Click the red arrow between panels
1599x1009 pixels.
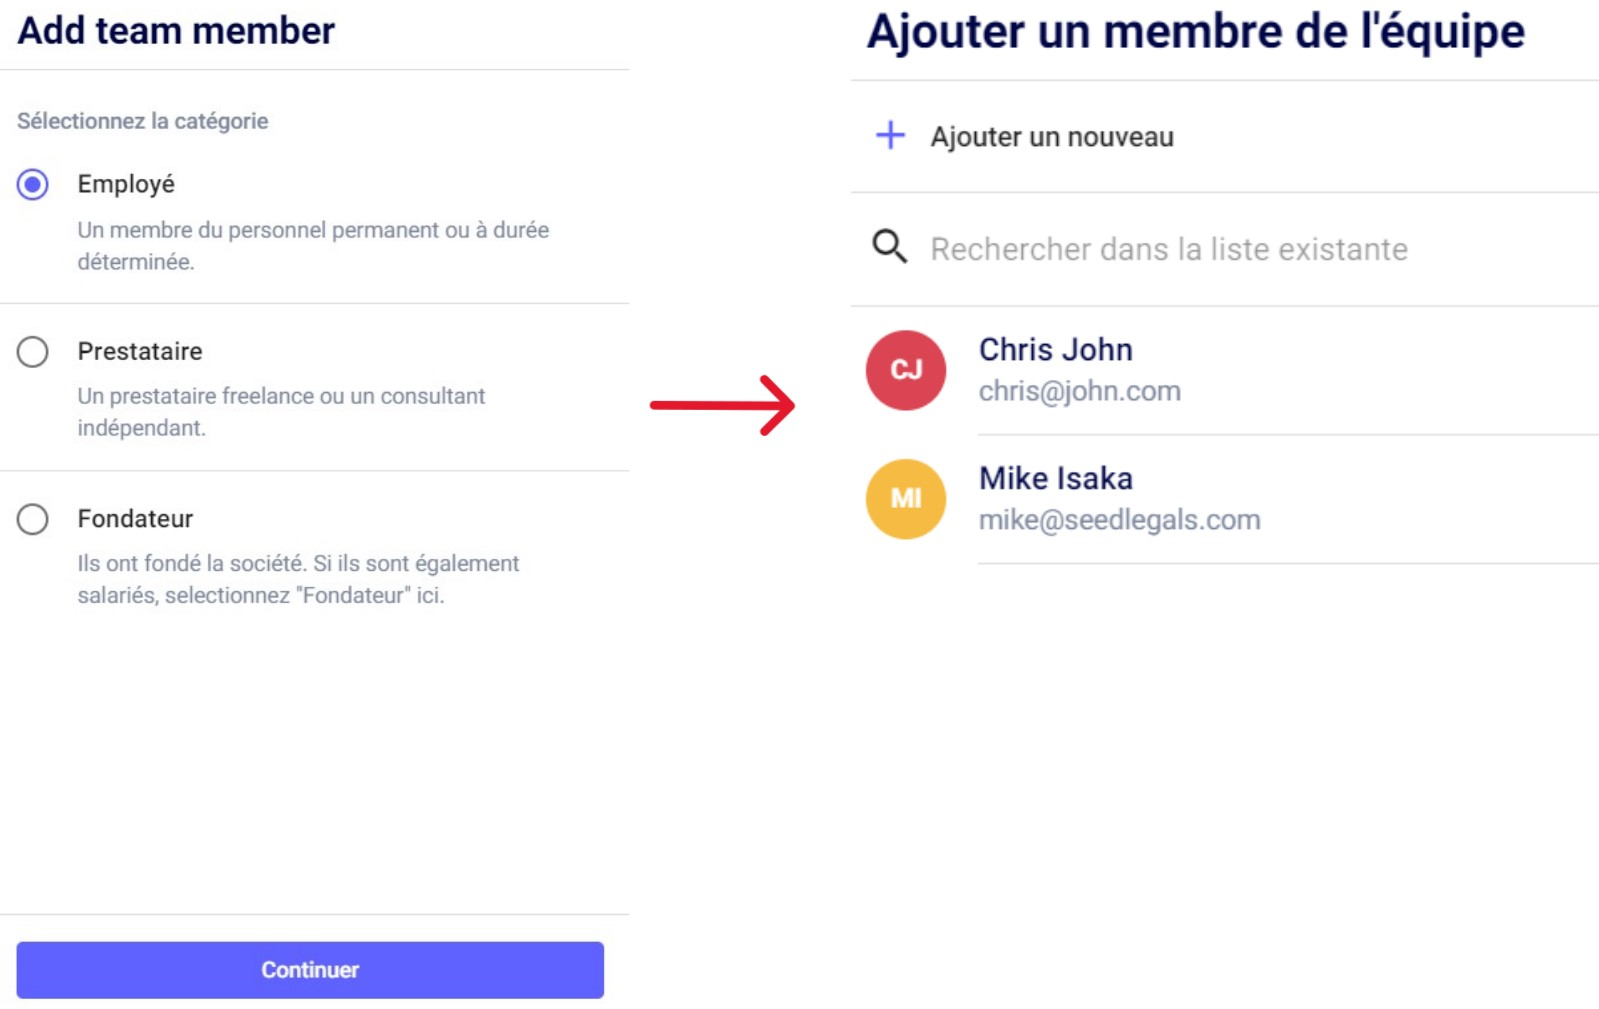pos(722,404)
